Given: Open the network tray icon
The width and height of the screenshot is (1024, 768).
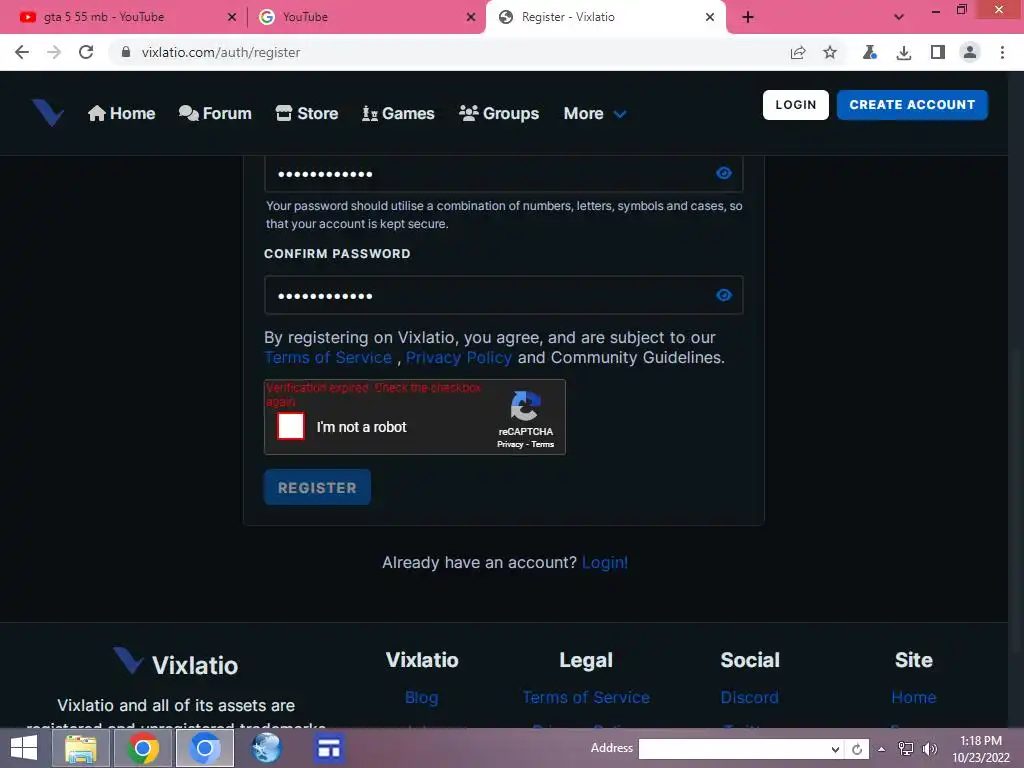Looking at the screenshot, I should (906, 749).
